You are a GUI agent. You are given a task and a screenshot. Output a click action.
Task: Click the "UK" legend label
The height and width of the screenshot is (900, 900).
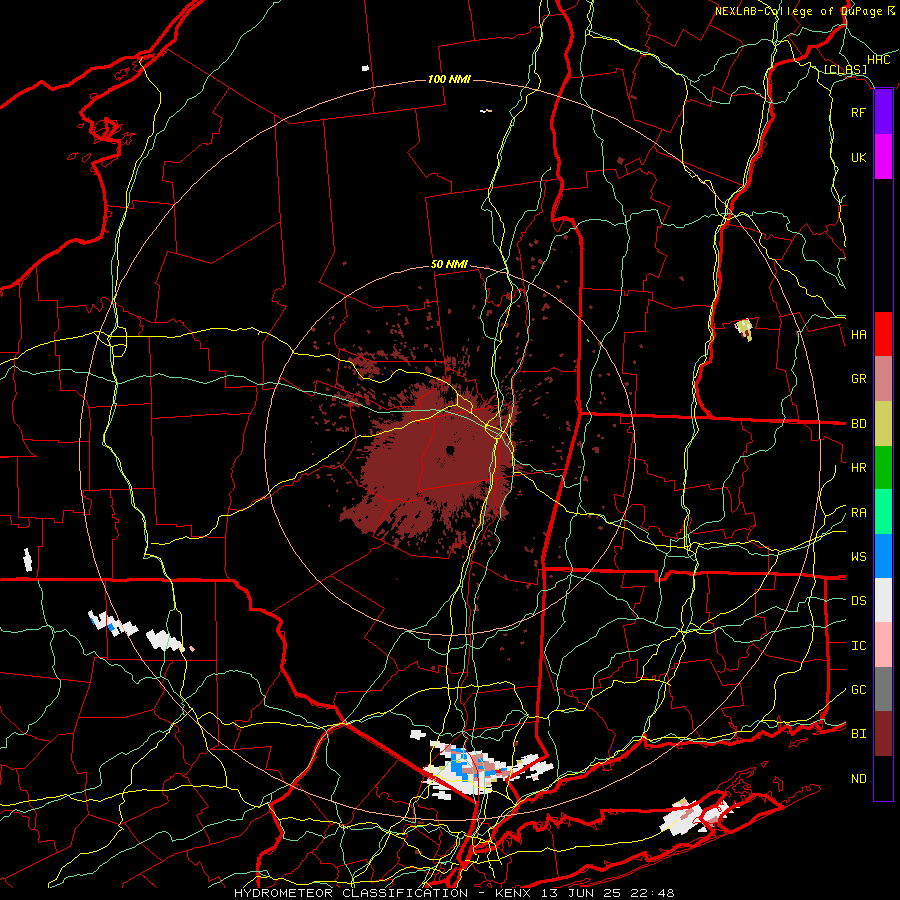click(x=858, y=157)
